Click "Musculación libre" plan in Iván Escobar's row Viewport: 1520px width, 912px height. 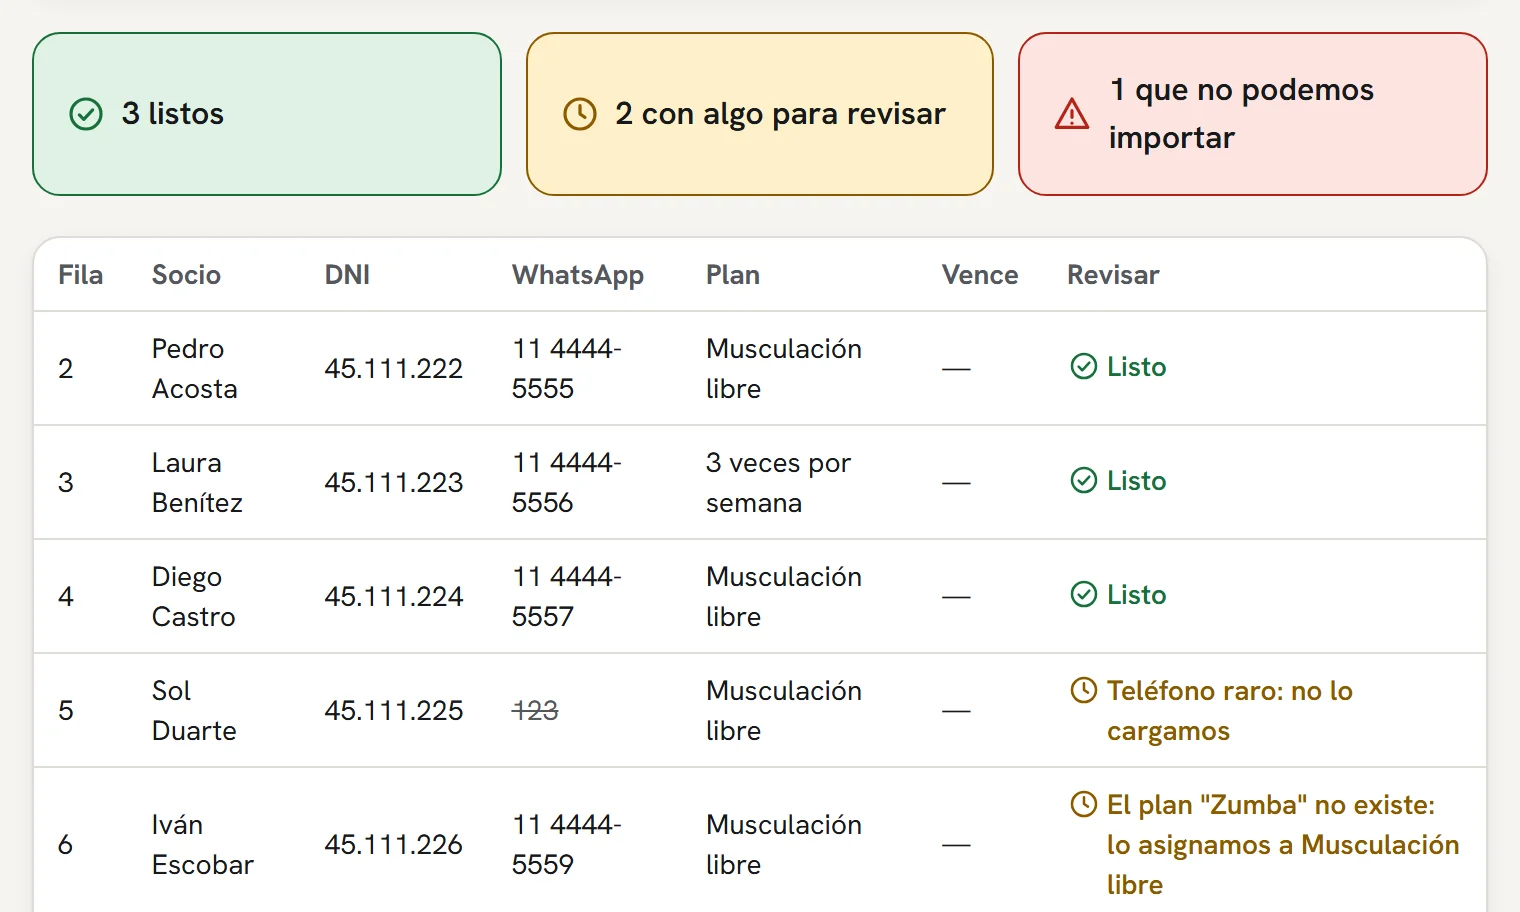click(x=784, y=845)
